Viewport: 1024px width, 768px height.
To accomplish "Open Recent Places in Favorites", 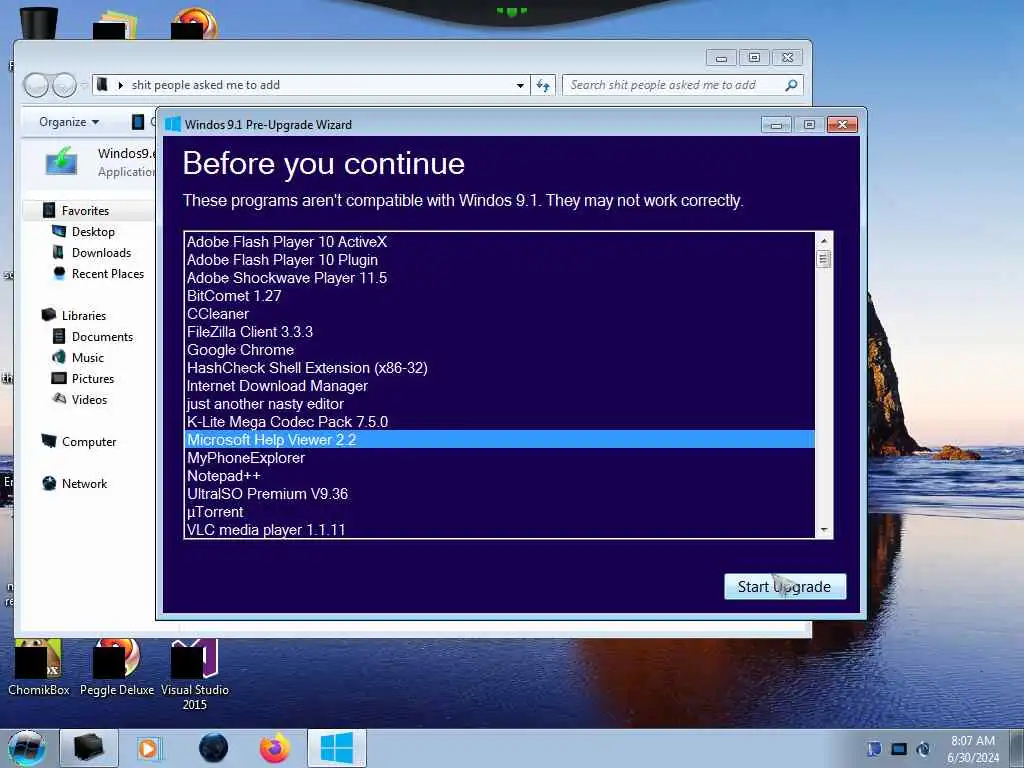I will coord(108,274).
